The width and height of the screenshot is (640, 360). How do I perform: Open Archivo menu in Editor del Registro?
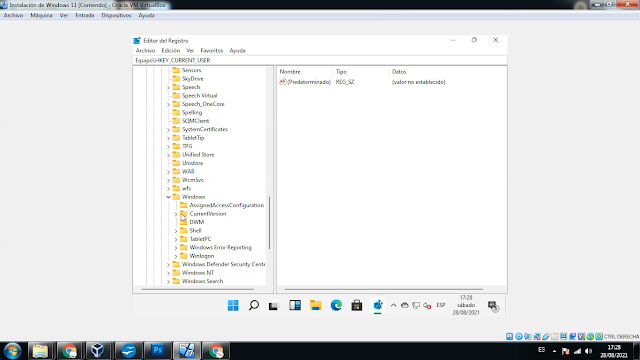coord(145,51)
